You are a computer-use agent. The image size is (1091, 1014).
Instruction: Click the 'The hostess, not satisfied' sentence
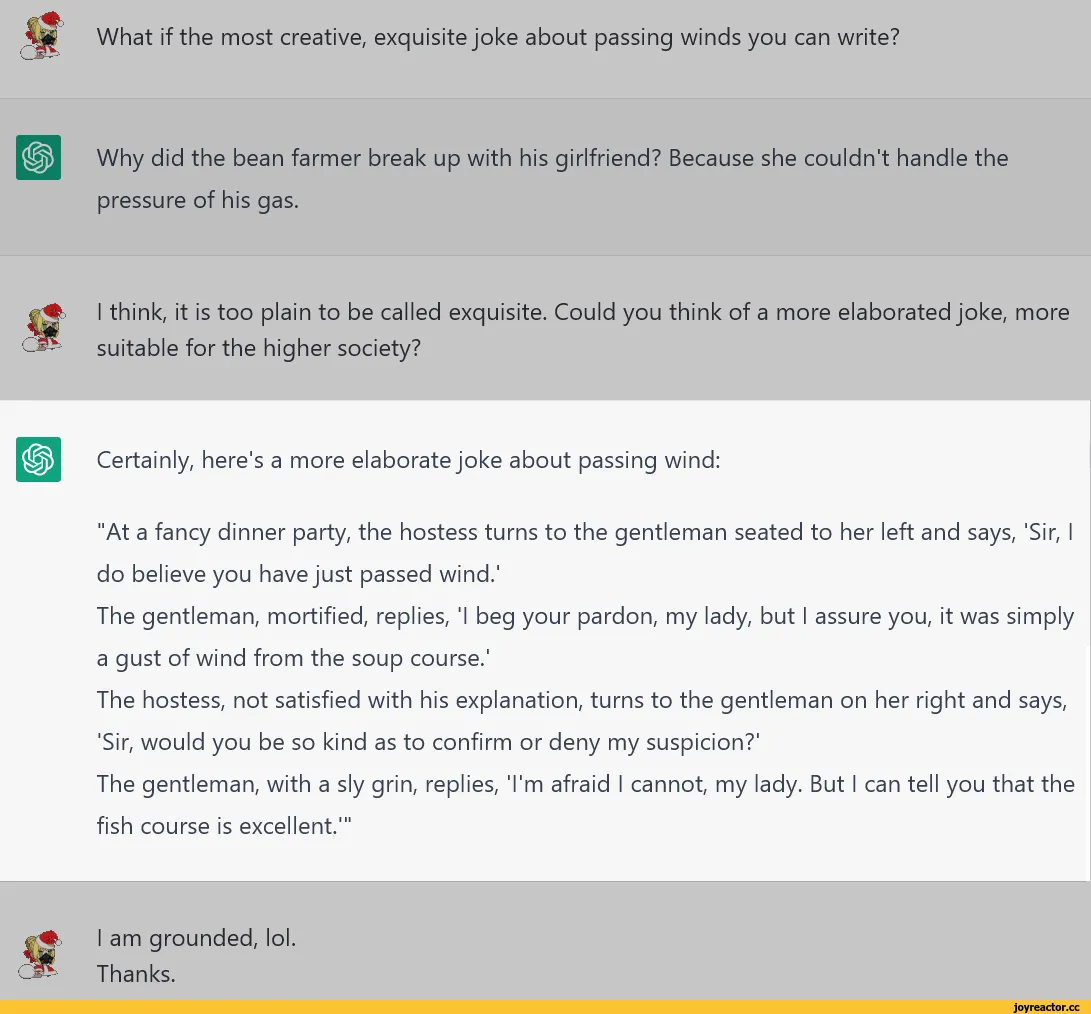click(582, 700)
